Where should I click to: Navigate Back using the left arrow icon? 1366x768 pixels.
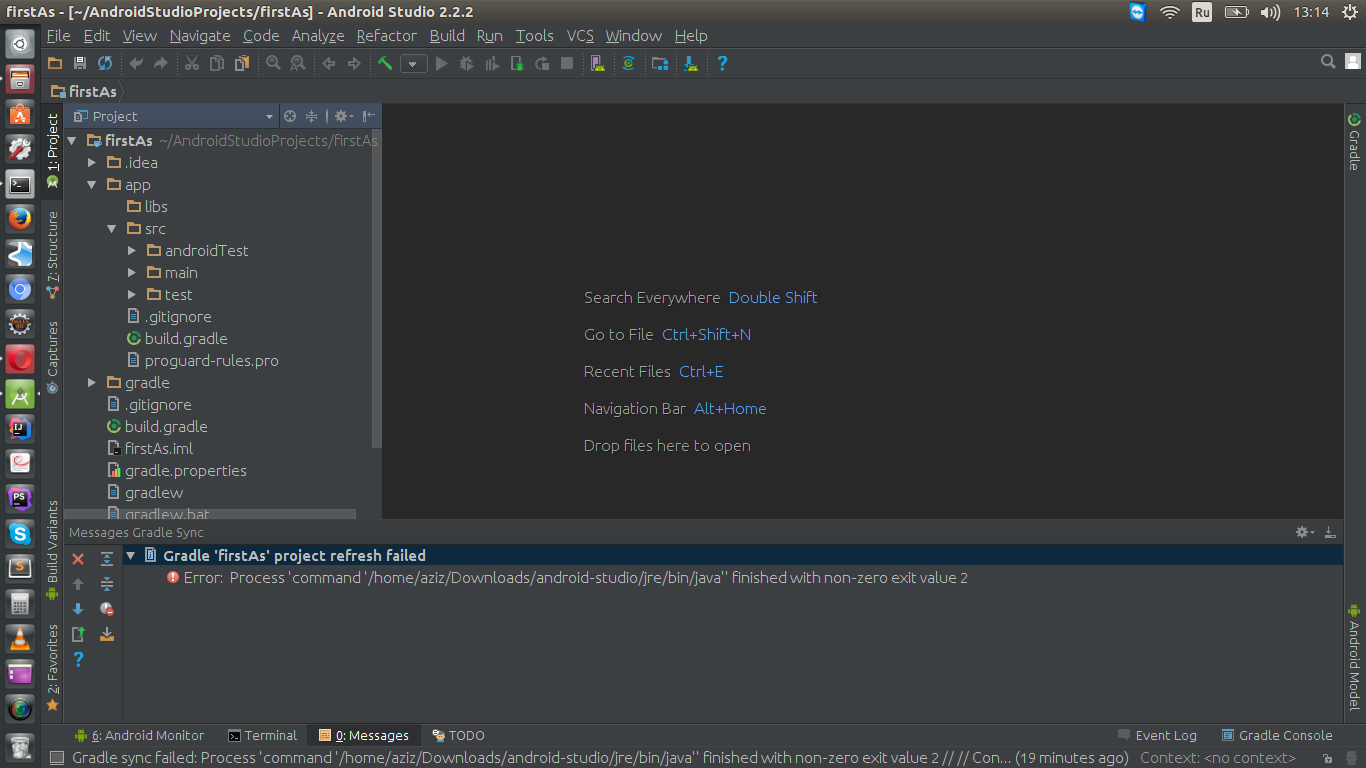(x=328, y=63)
